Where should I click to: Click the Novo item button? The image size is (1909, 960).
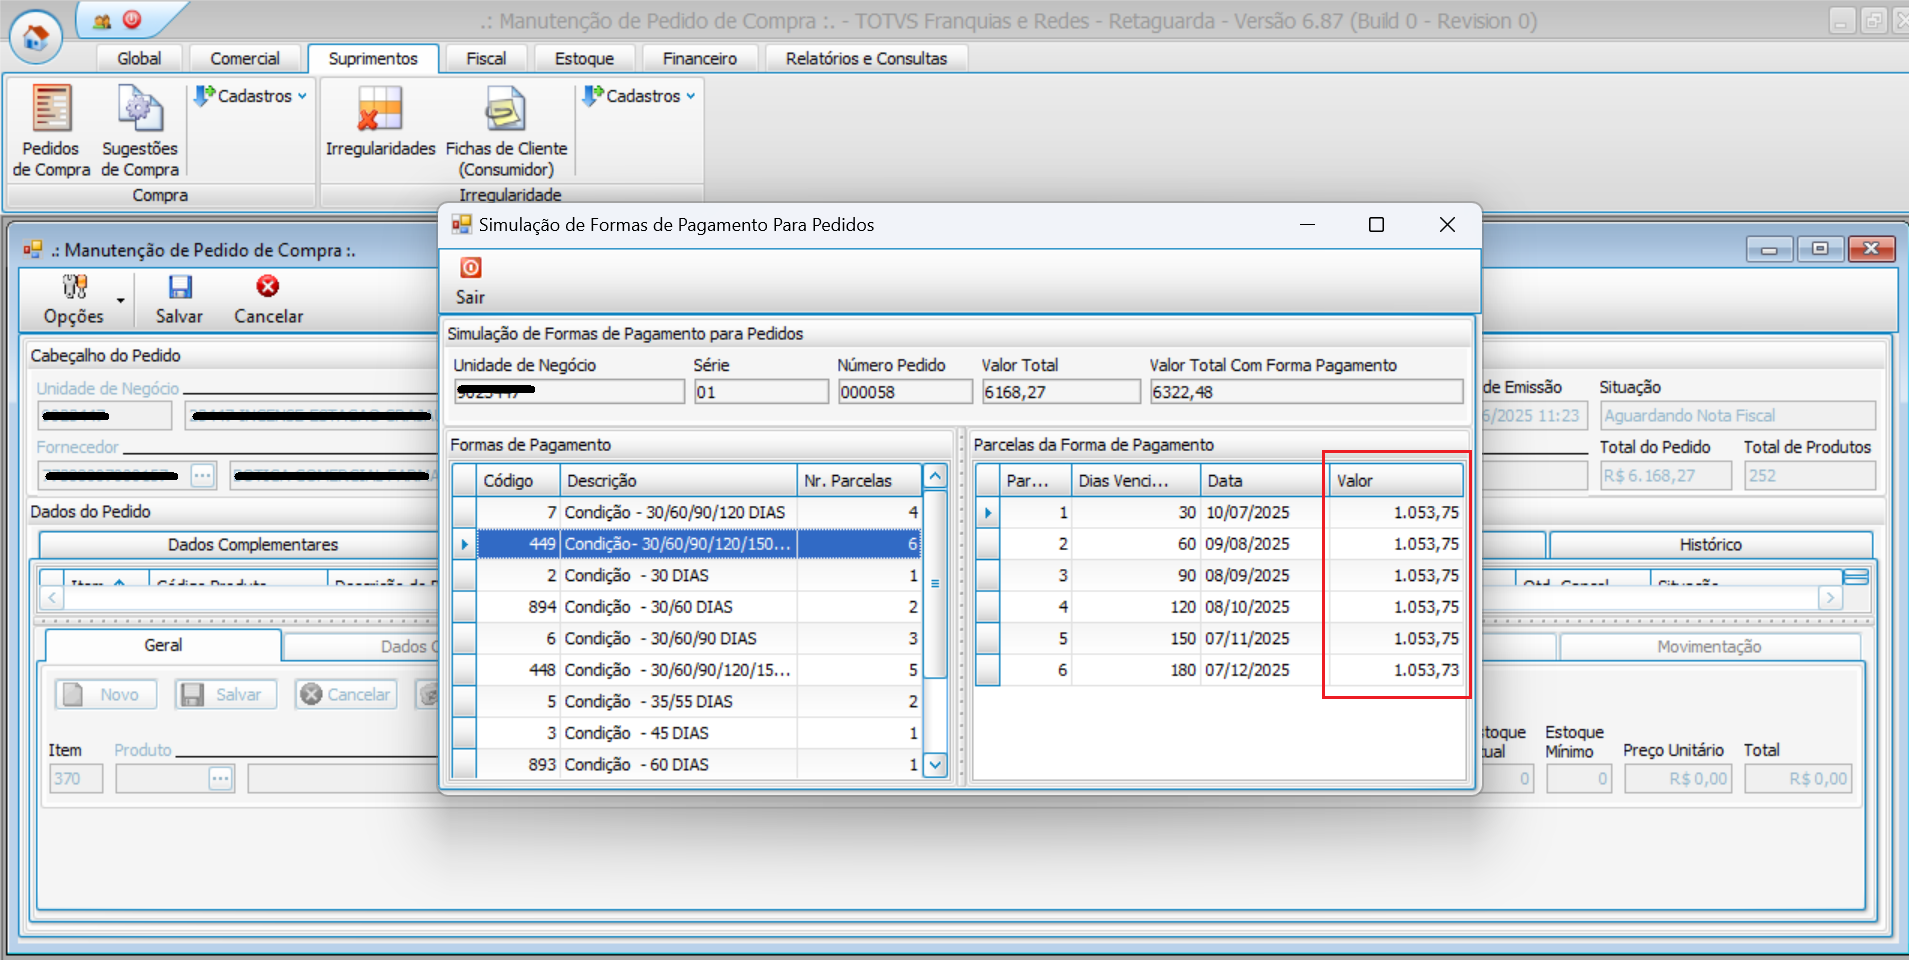pos(106,694)
